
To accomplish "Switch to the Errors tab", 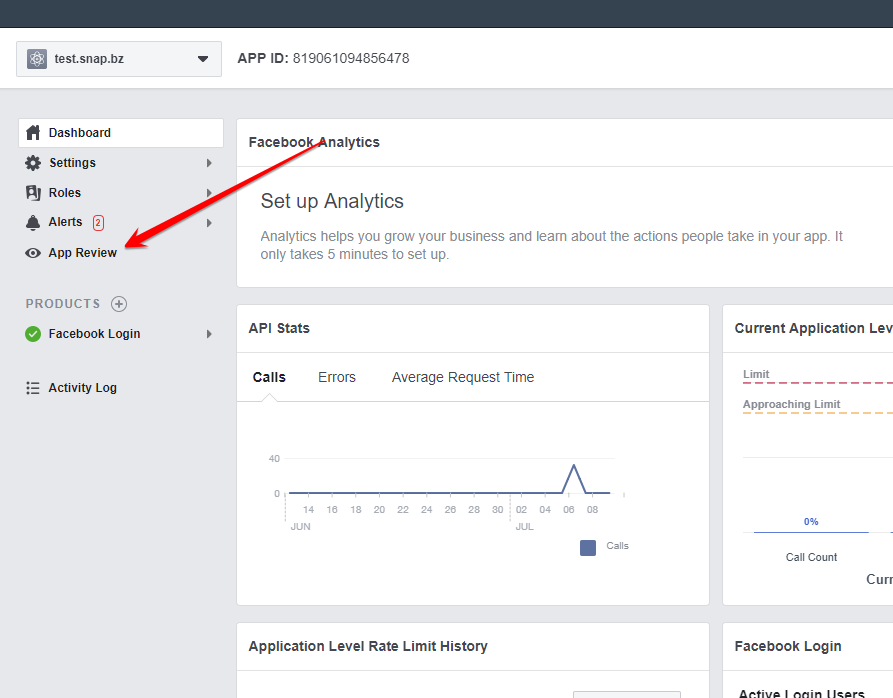I will [337, 377].
